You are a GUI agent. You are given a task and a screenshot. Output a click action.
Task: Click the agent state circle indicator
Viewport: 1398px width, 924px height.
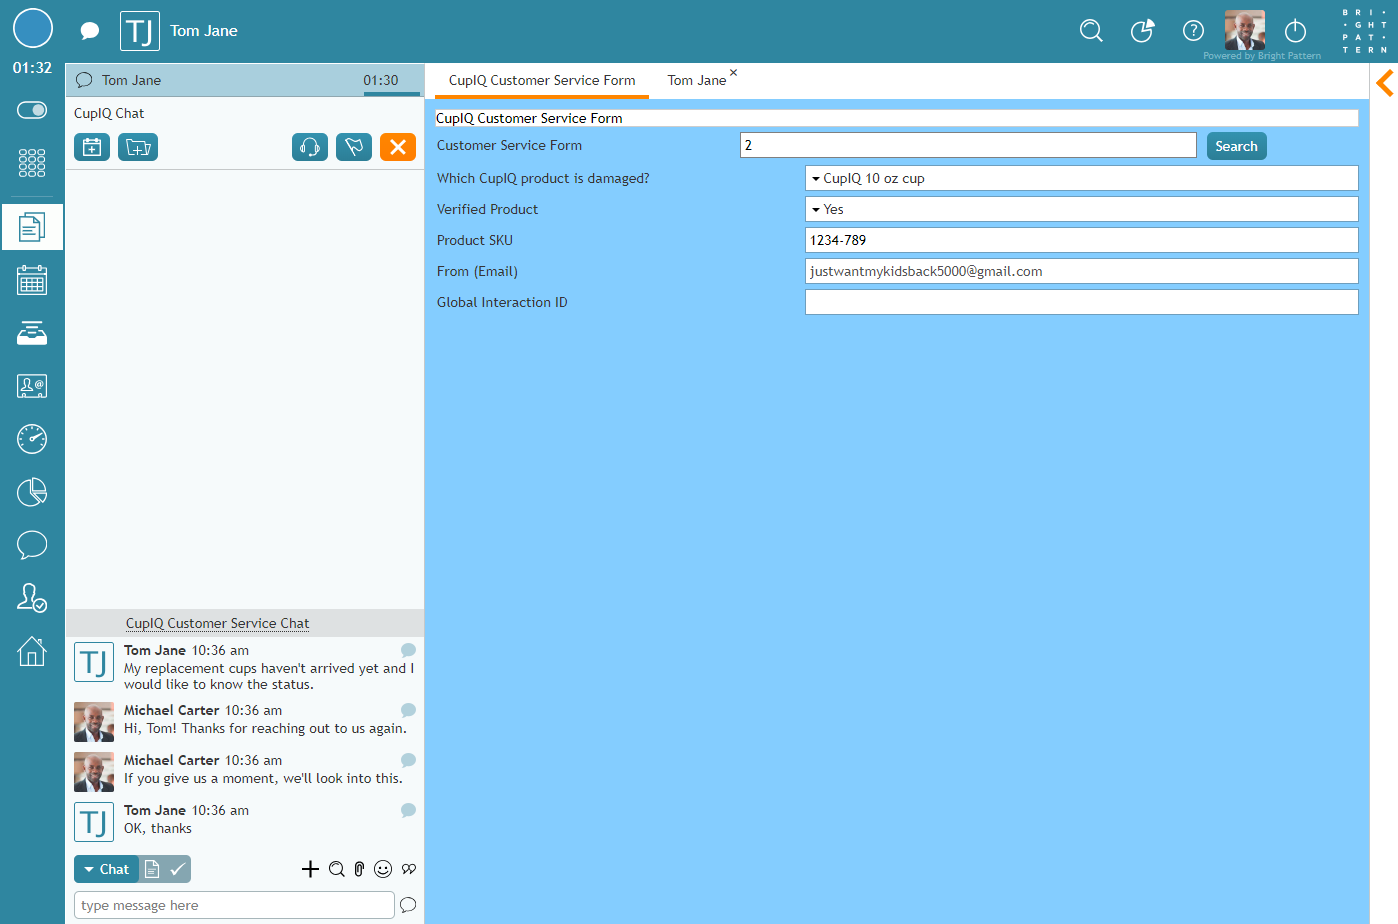point(32,28)
